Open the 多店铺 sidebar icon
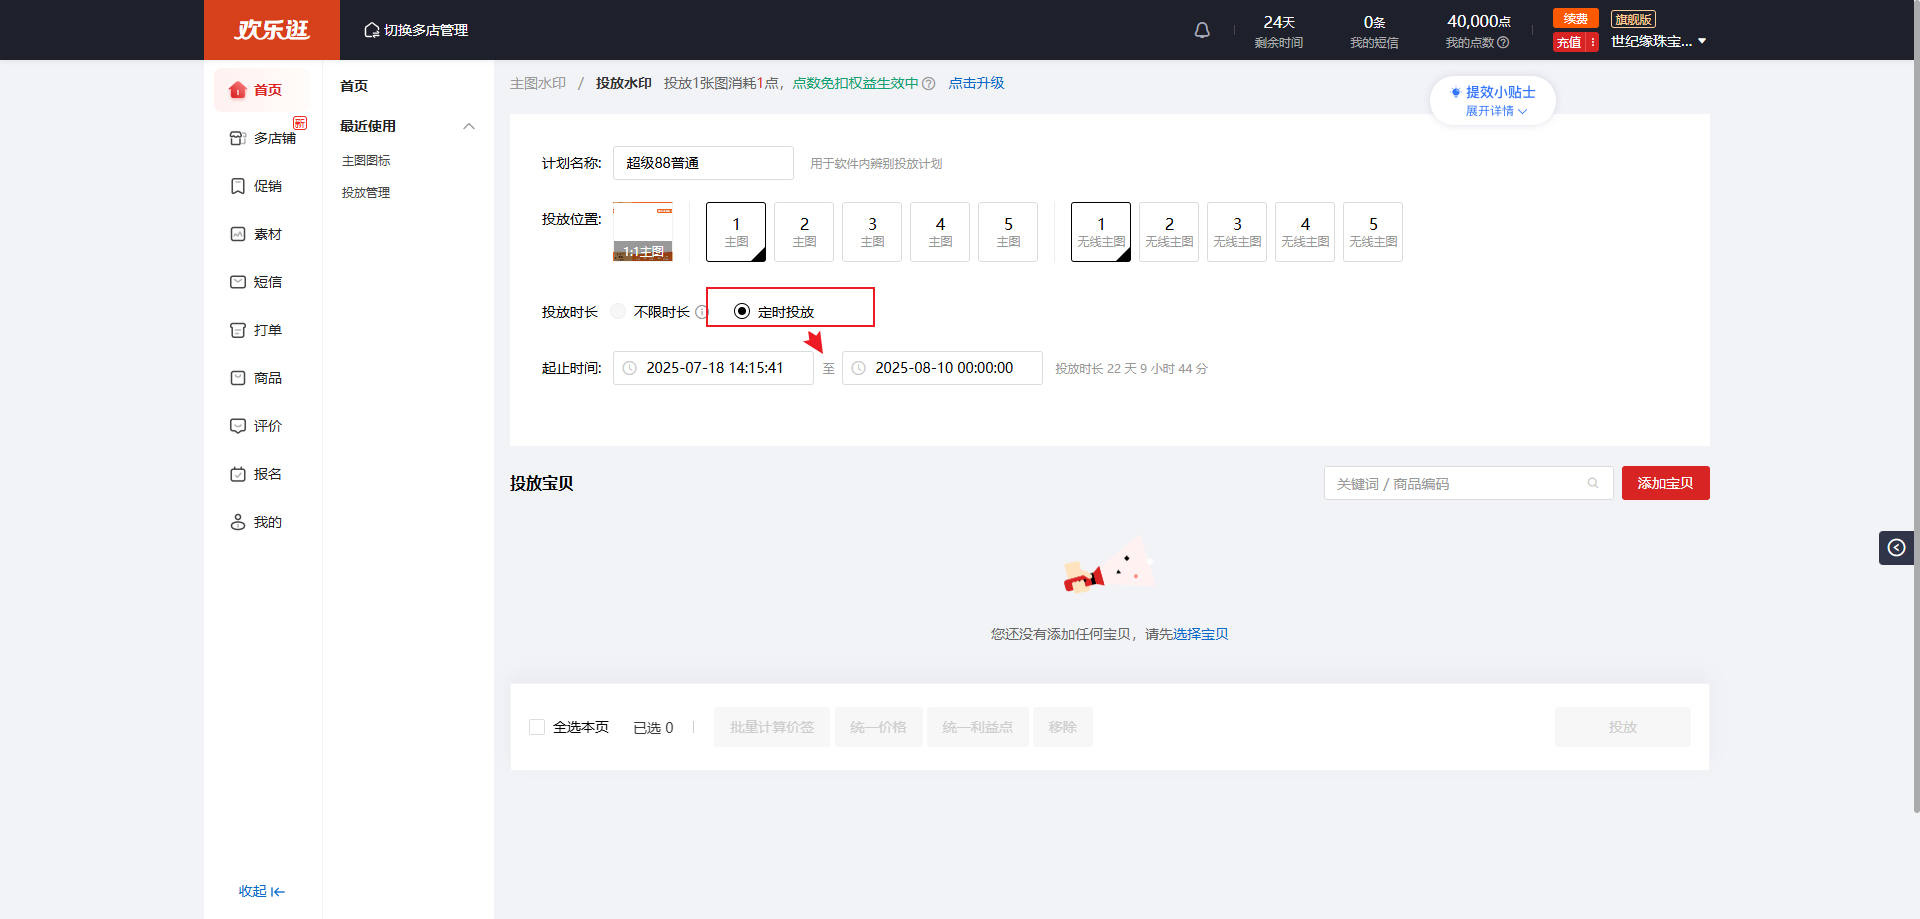The image size is (1920, 919). pos(238,138)
